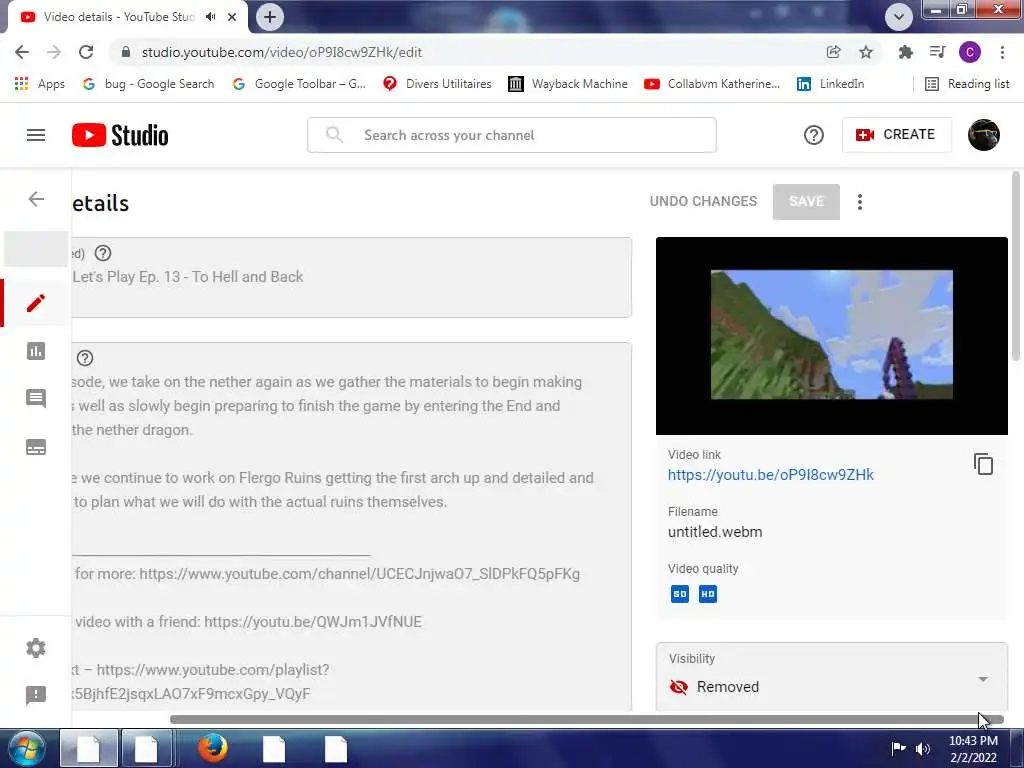Open the LinkedIn bookmark
Image resolution: width=1024 pixels, height=768 pixels.
[x=830, y=84]
